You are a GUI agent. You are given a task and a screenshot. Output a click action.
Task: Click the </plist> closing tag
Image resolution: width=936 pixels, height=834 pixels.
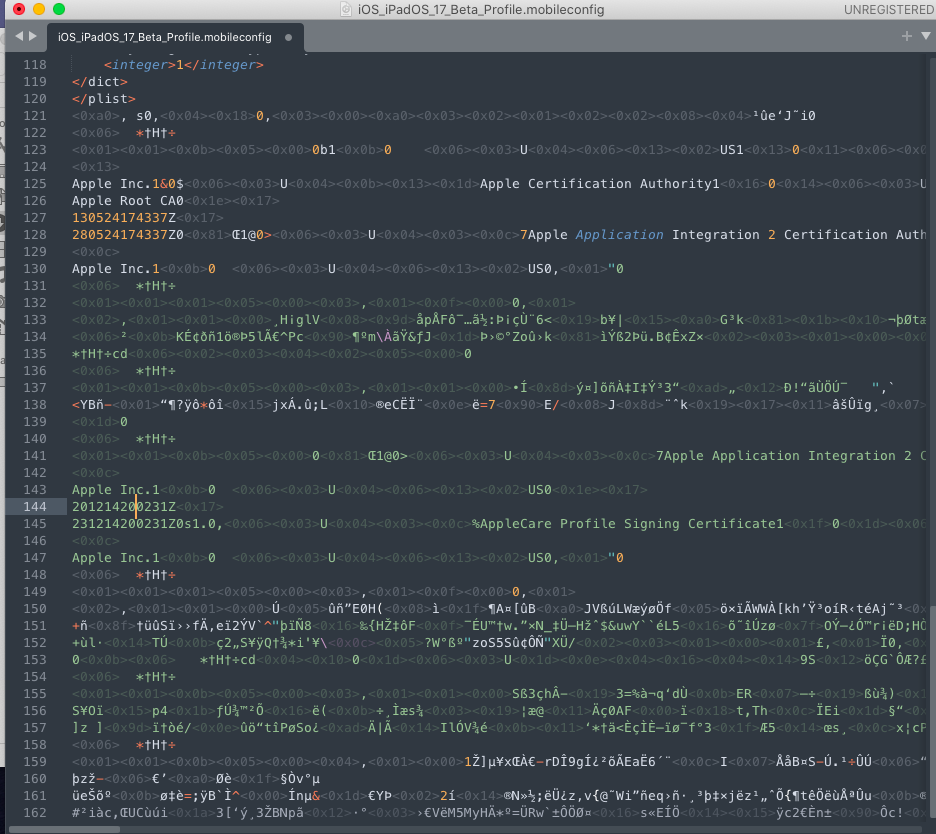(x=104, y=99)
